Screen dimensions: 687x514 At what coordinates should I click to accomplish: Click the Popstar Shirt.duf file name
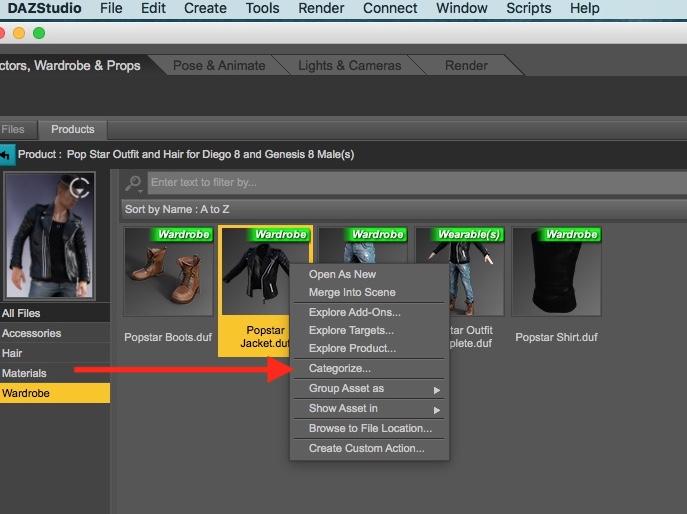point(556,337)
